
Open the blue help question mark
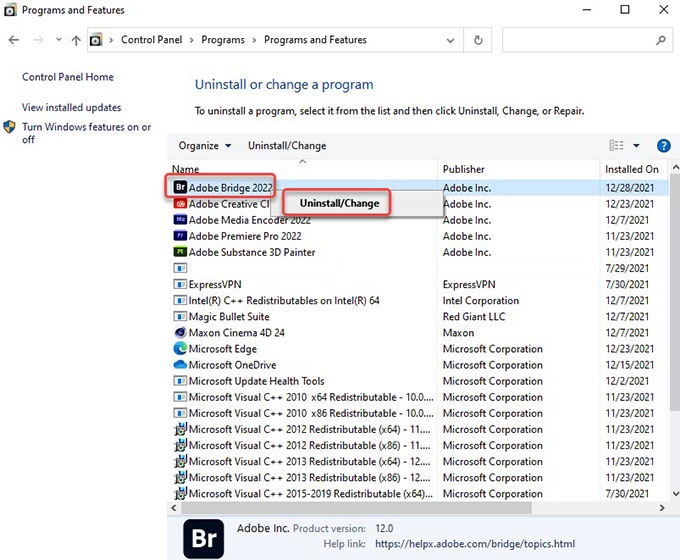tap(664, 146)
